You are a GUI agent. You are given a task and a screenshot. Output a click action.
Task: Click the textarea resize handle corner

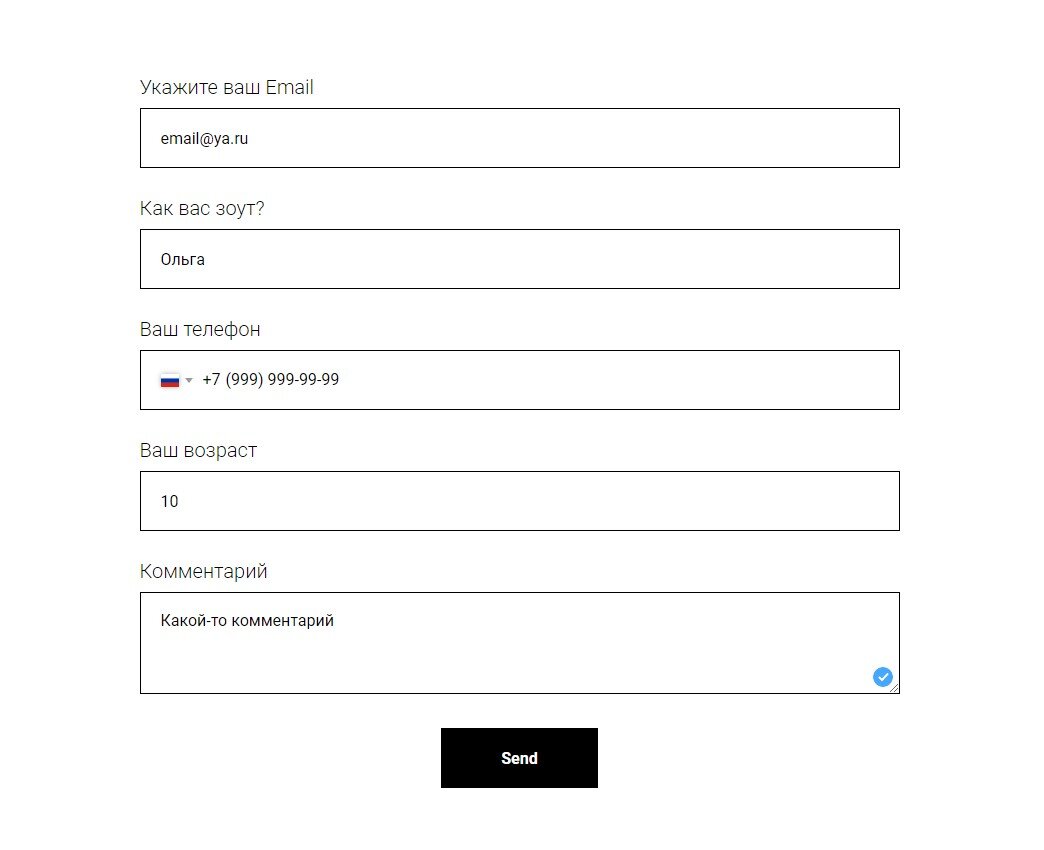pos(895,688)
